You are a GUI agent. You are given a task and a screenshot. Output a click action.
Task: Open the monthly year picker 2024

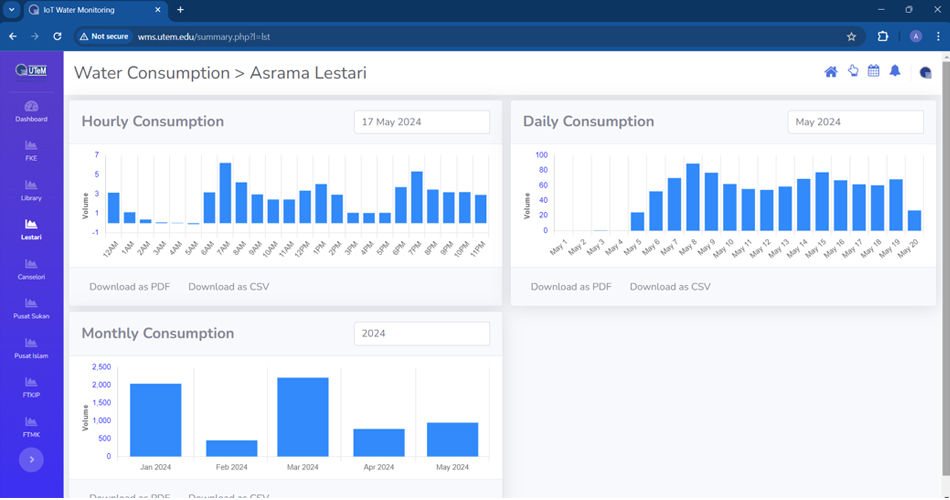[x=421, y=334]
